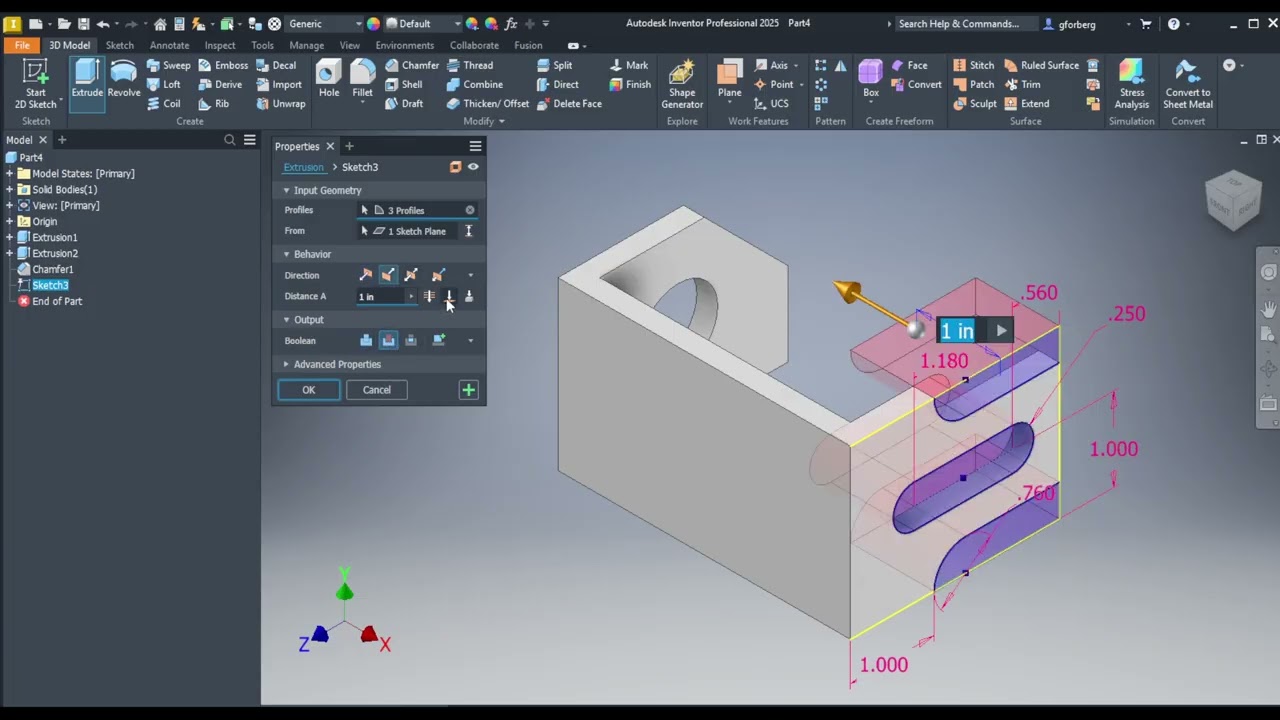
Task: Switch to the Inspect tab
Action: (x=220, y=45)
